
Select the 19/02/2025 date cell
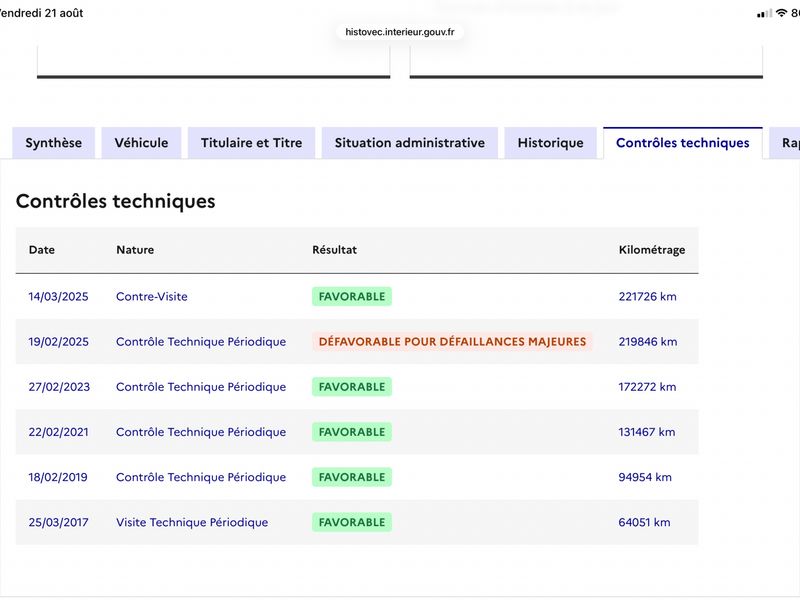pos(59,341)
